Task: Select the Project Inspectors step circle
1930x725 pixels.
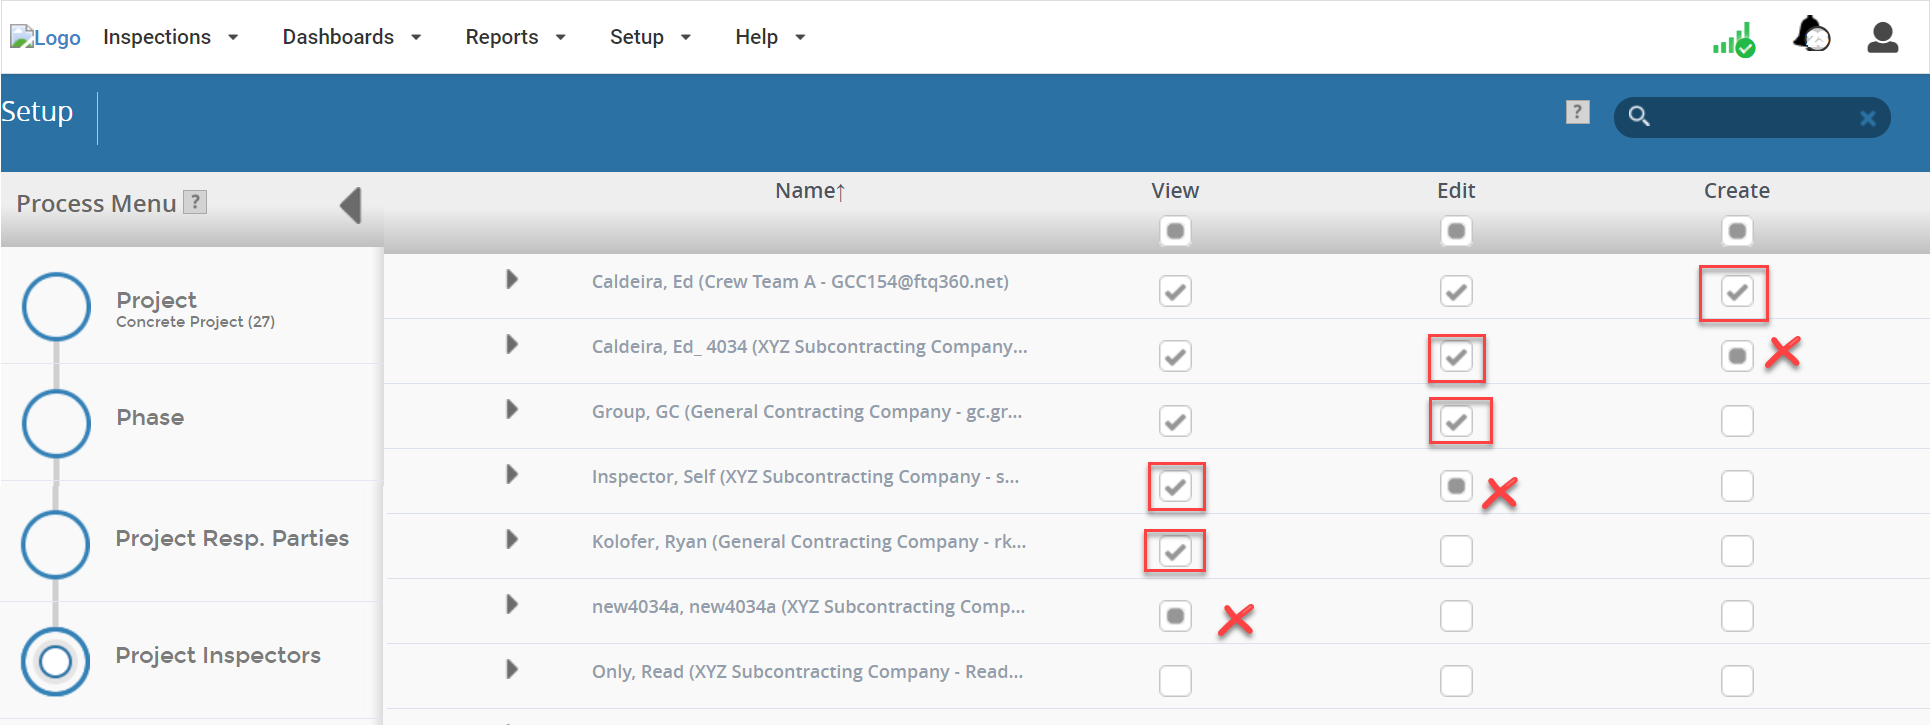Action: click(56, 661)
